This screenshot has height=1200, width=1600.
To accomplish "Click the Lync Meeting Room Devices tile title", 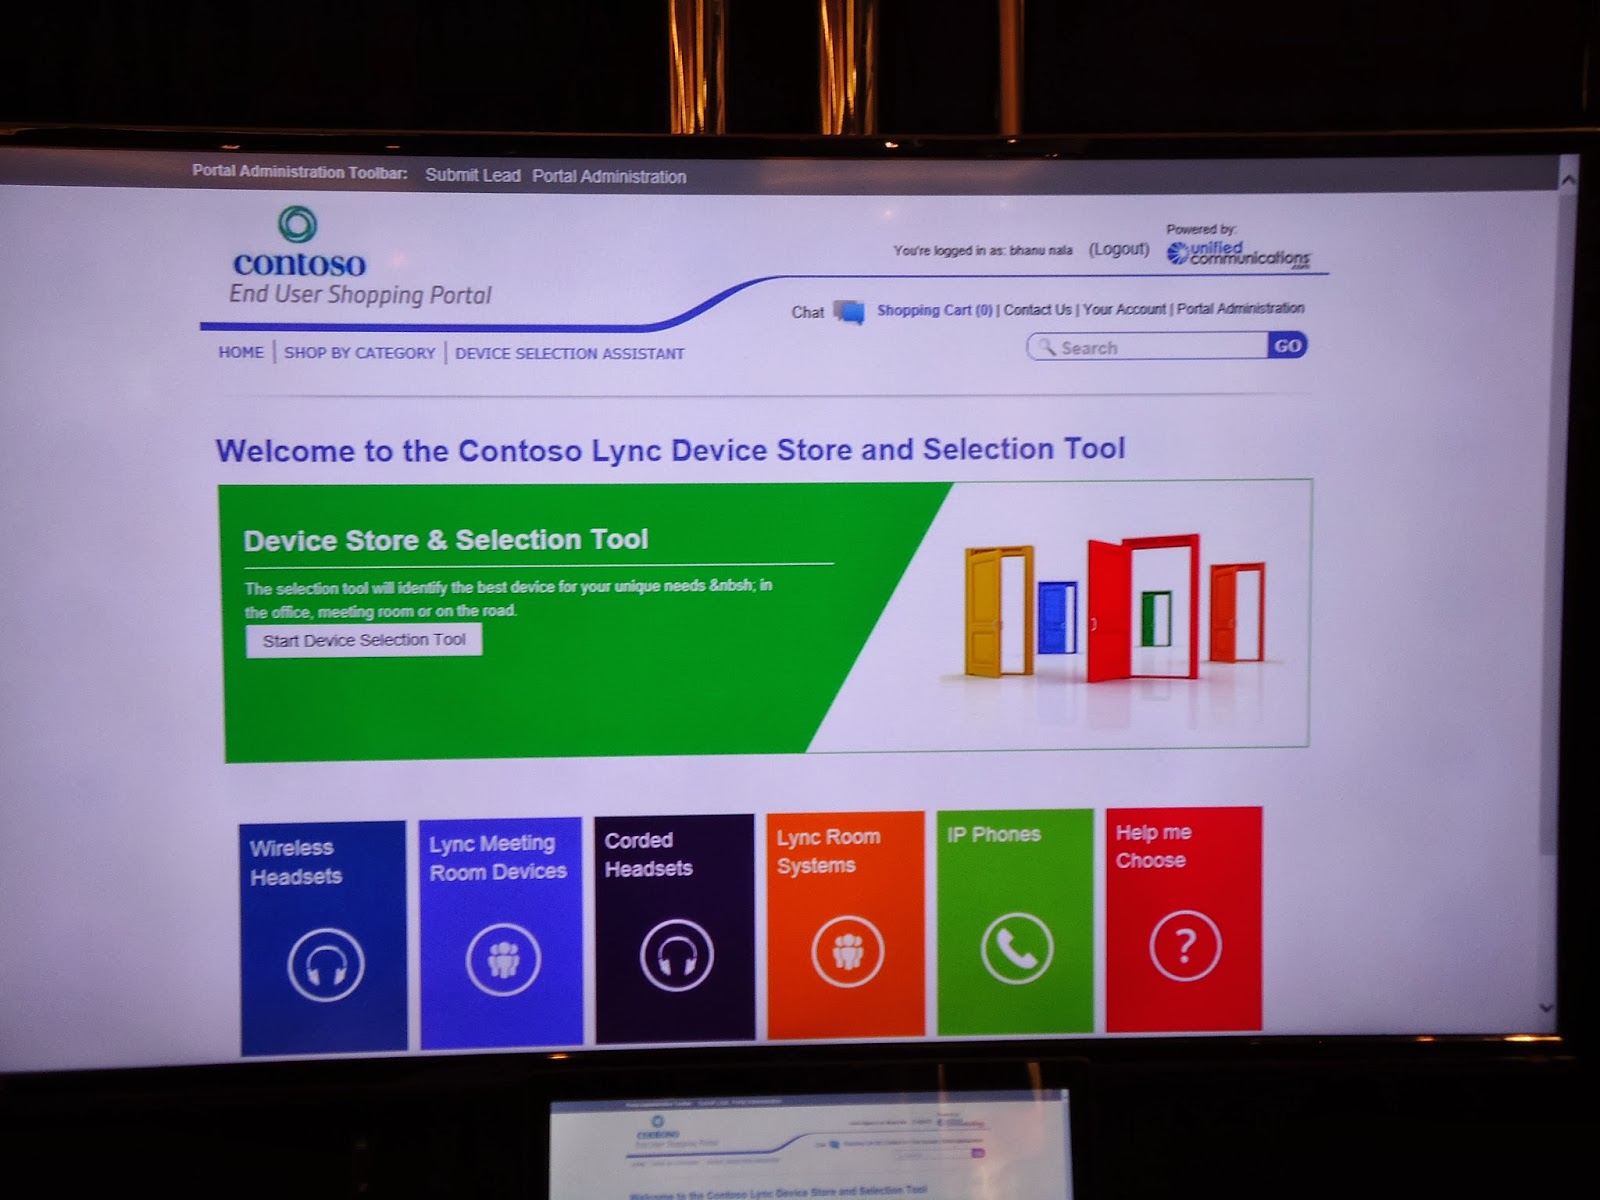I will tap(498, 858).
